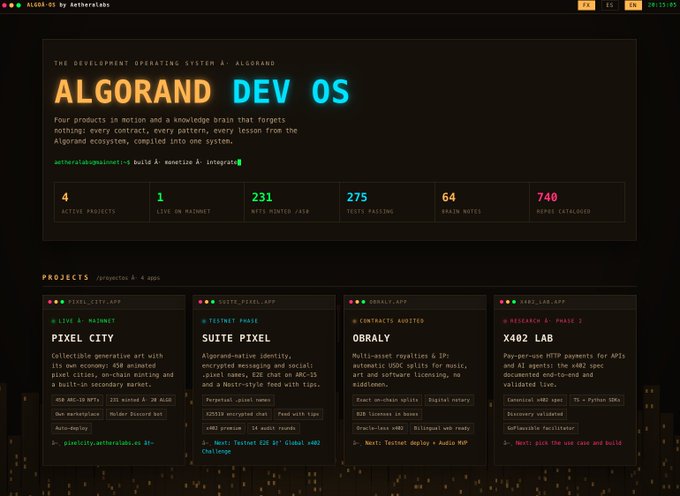This screenshot has height=496, width=680.
Task: Click the red dot on SUITE_PIXEL.APP card
Action: [x=200, y=302]
